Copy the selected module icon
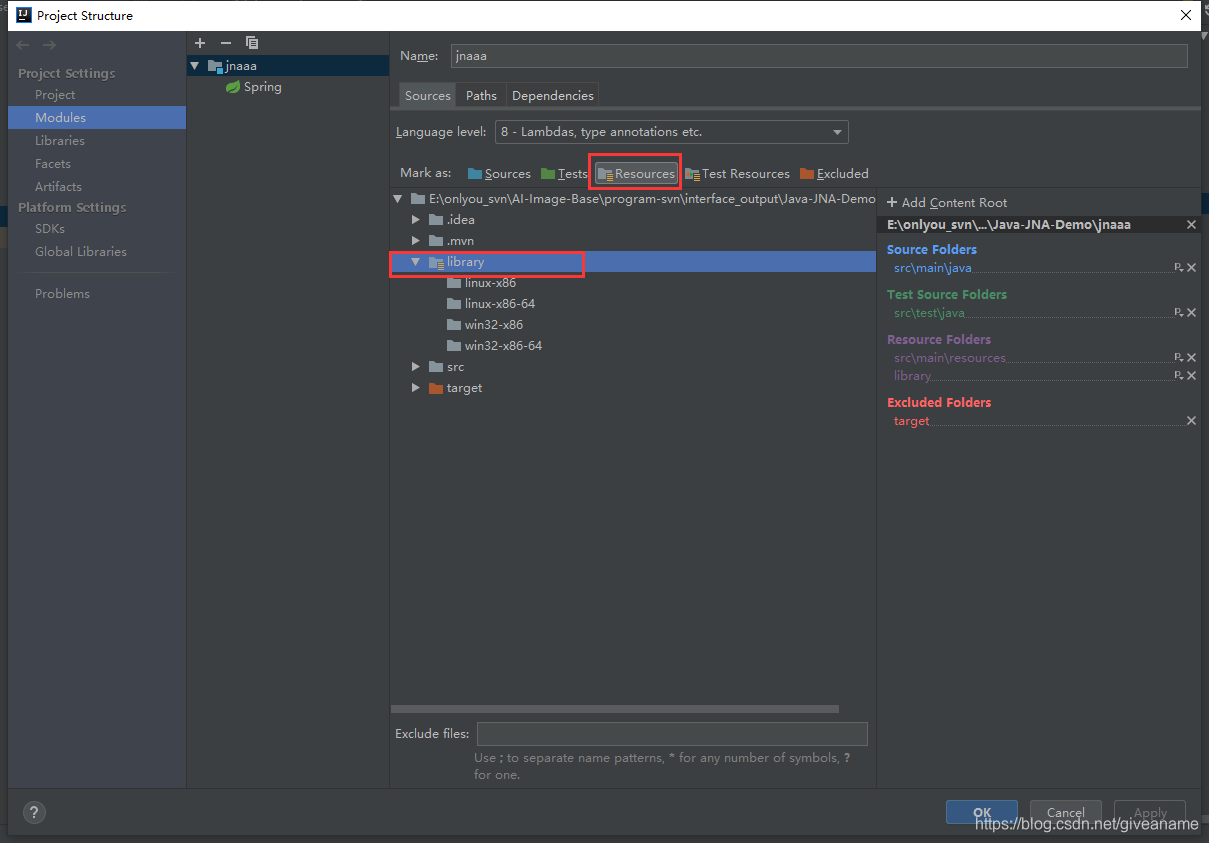1209x843 pixels. [x=252, y=43]
